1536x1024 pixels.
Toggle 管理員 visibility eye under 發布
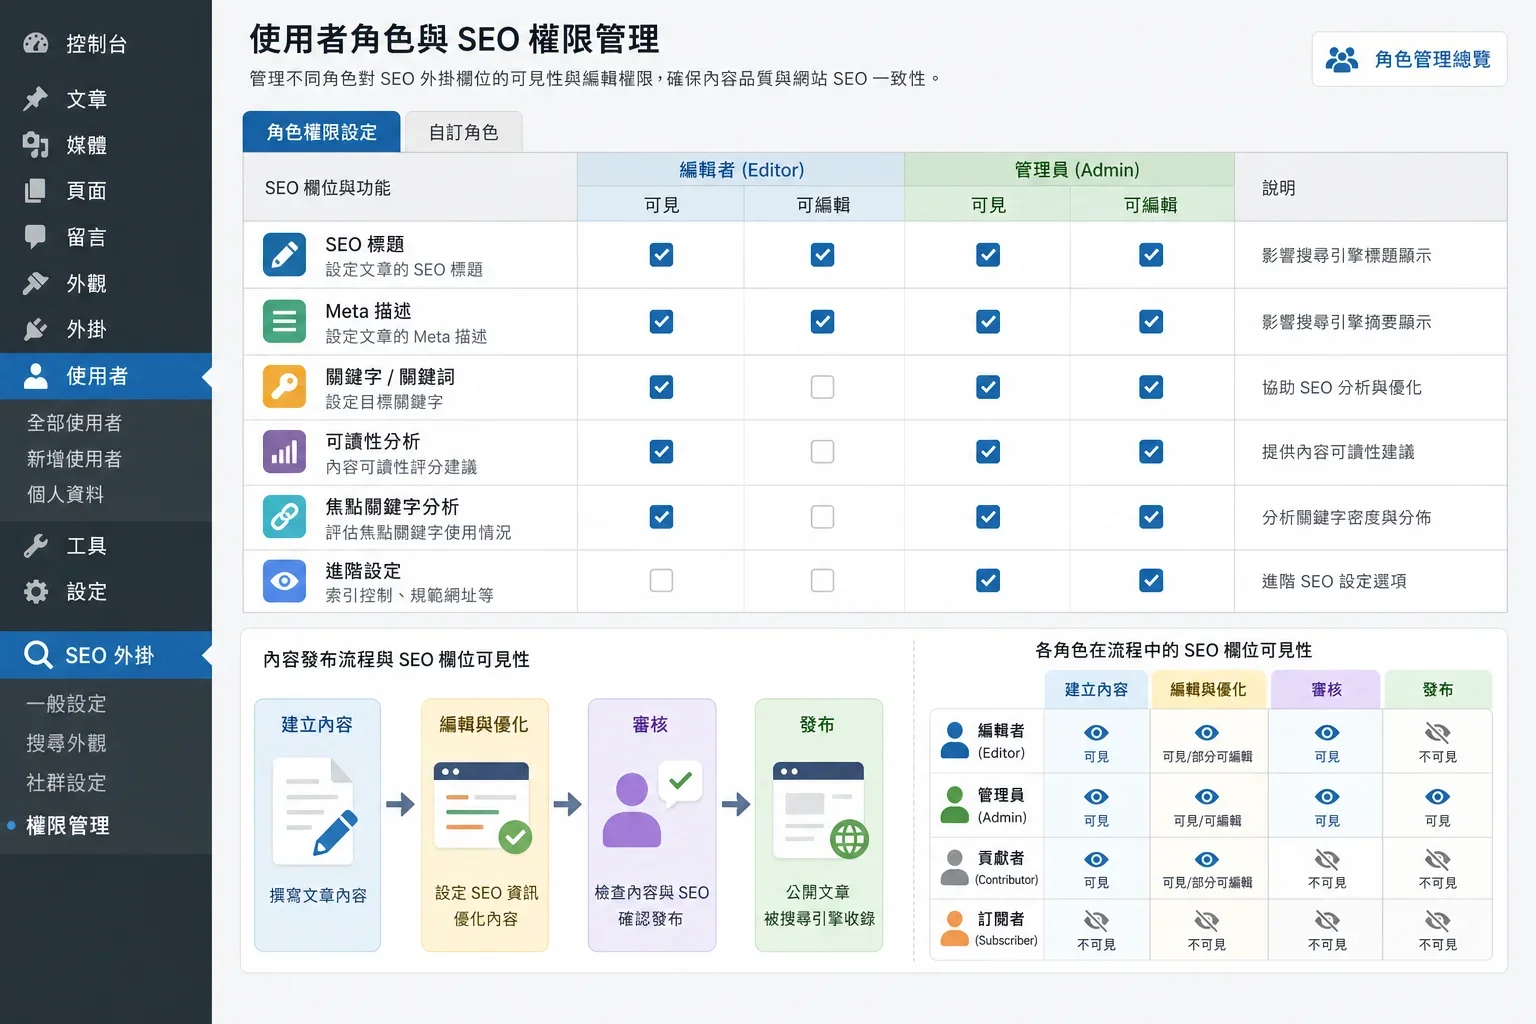pyautogui.click(x=1437, y=797)
